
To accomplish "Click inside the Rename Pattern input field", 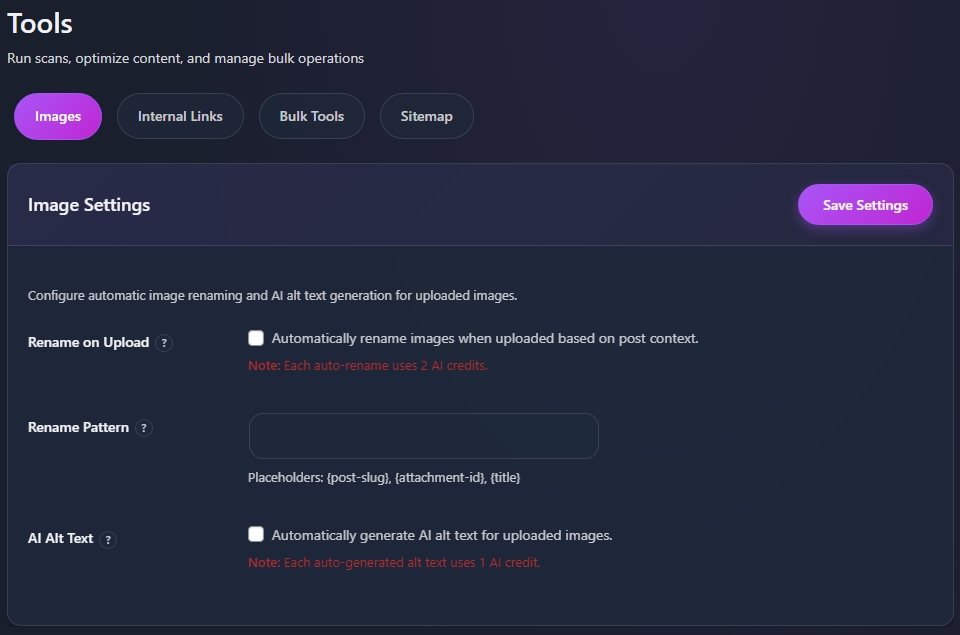I will 423,436.
